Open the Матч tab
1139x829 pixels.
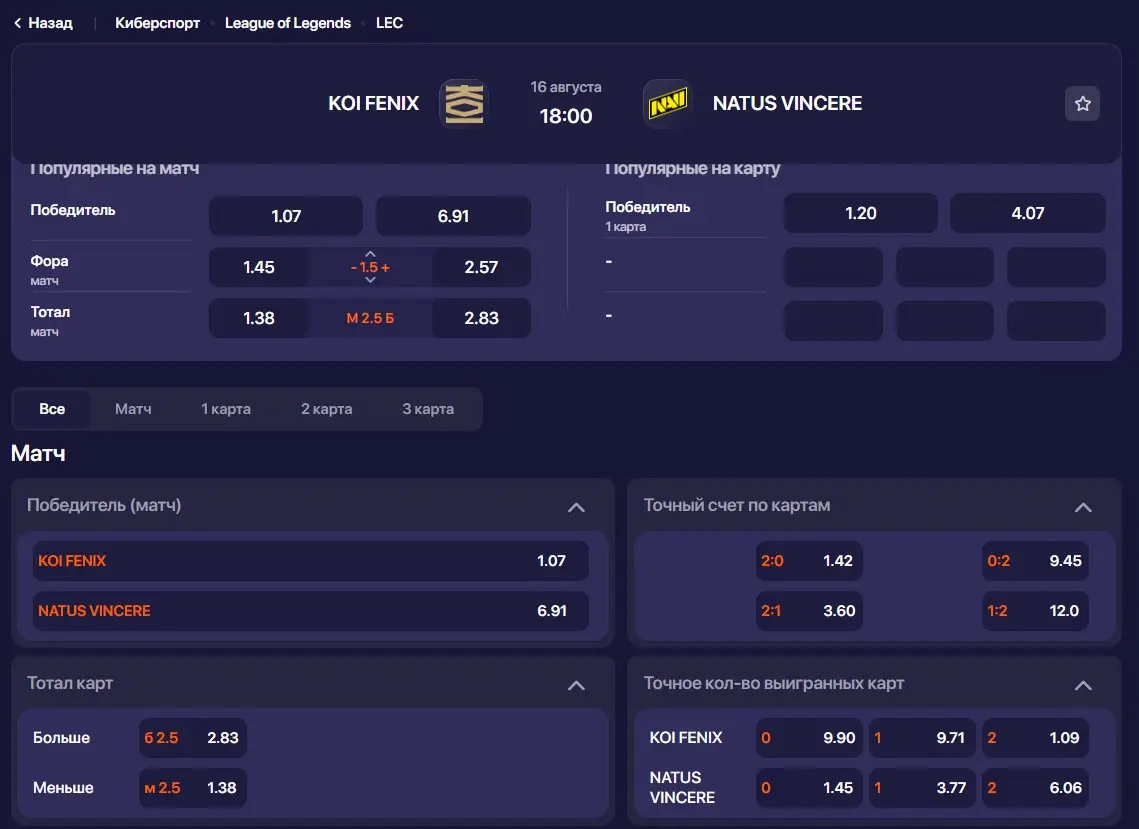pos(134,409)
